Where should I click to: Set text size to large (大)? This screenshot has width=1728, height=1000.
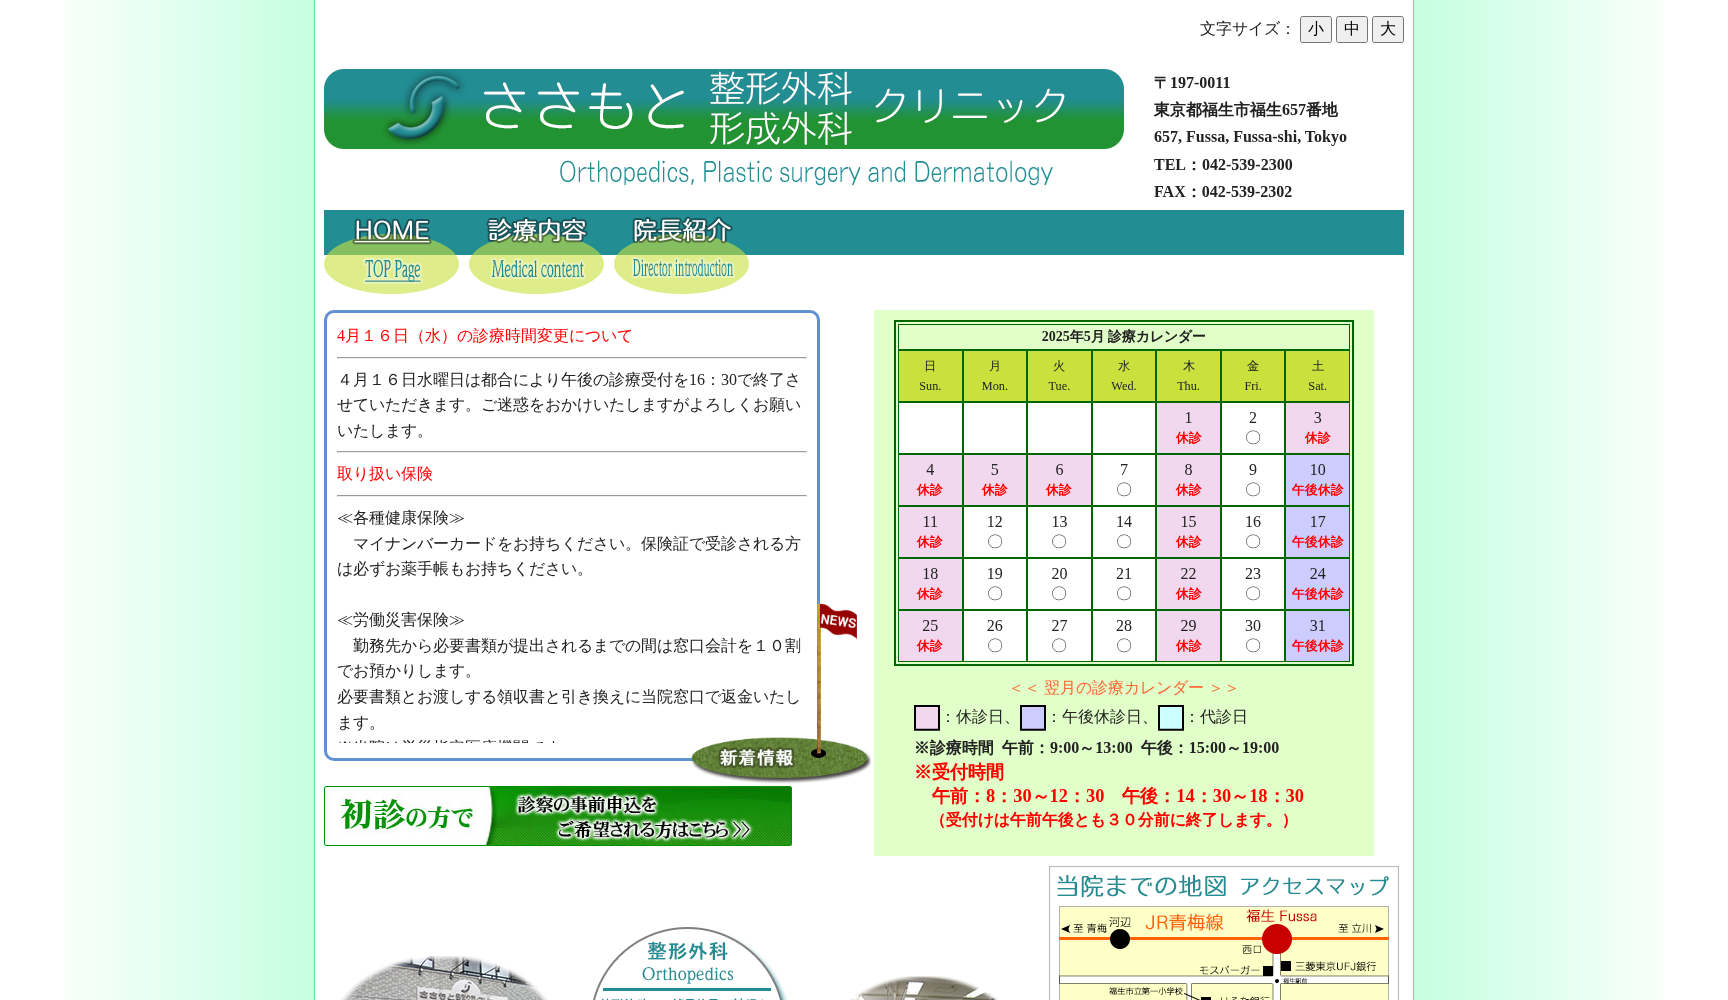coord(1387,29)
